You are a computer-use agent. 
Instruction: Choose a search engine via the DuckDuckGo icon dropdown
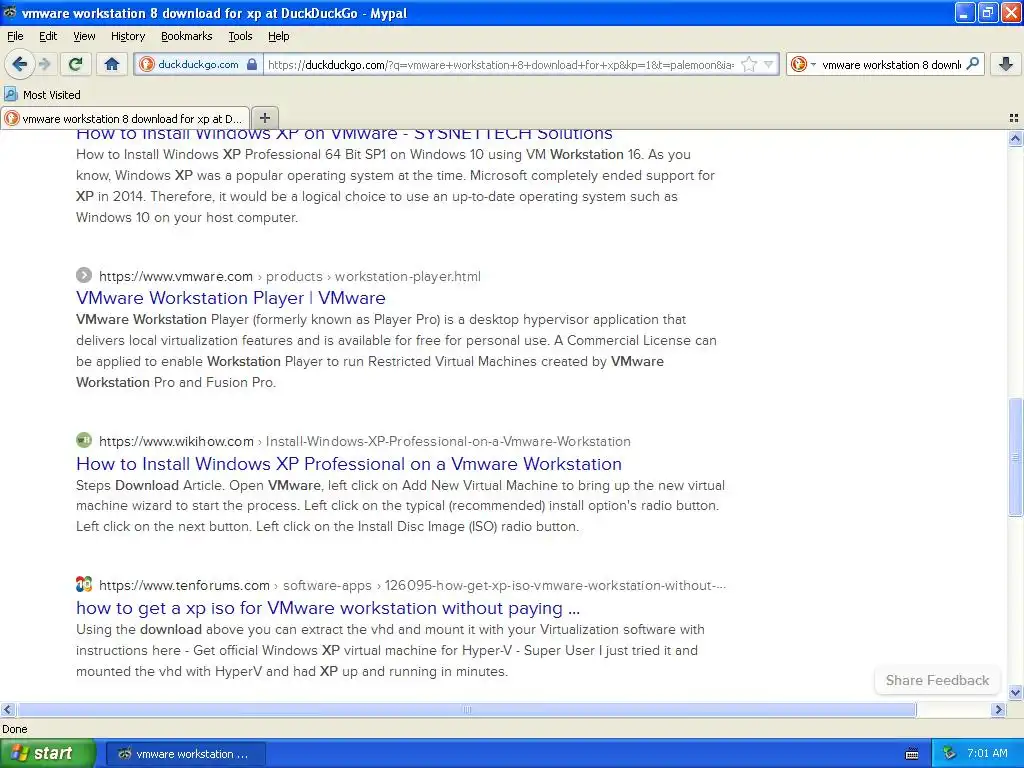coord(803,65)
